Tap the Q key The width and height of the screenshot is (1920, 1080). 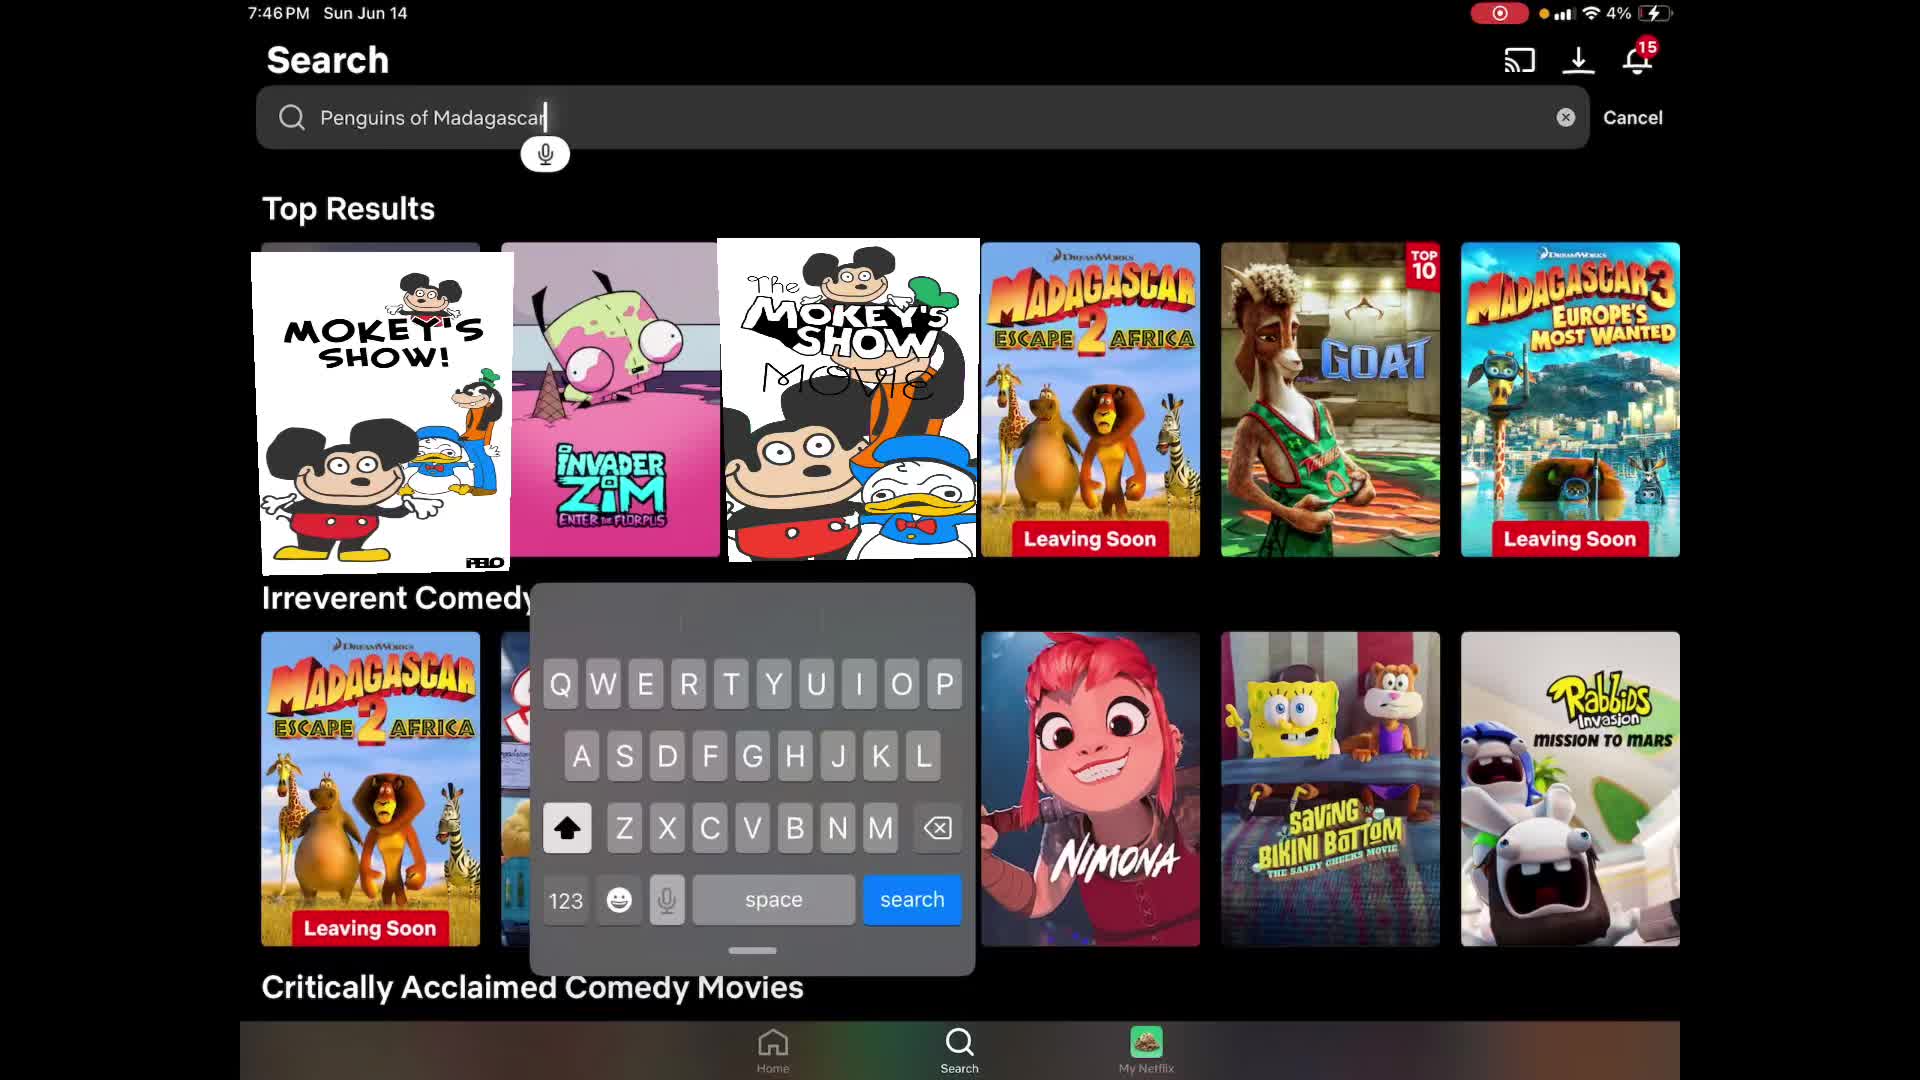pos(561,684)
